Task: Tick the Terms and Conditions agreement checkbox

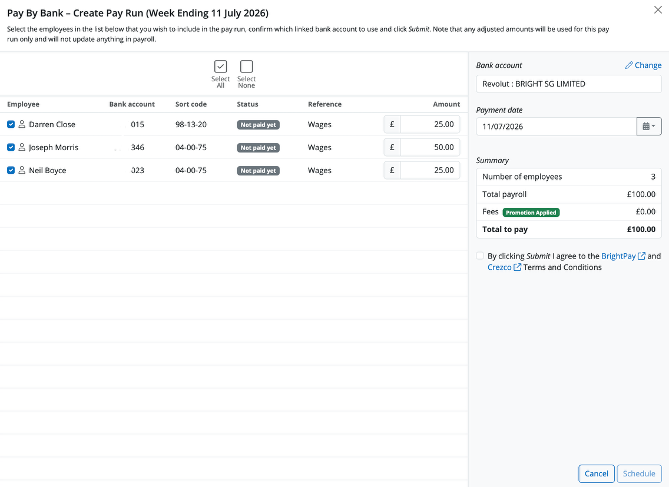Action: pos(480,256)
